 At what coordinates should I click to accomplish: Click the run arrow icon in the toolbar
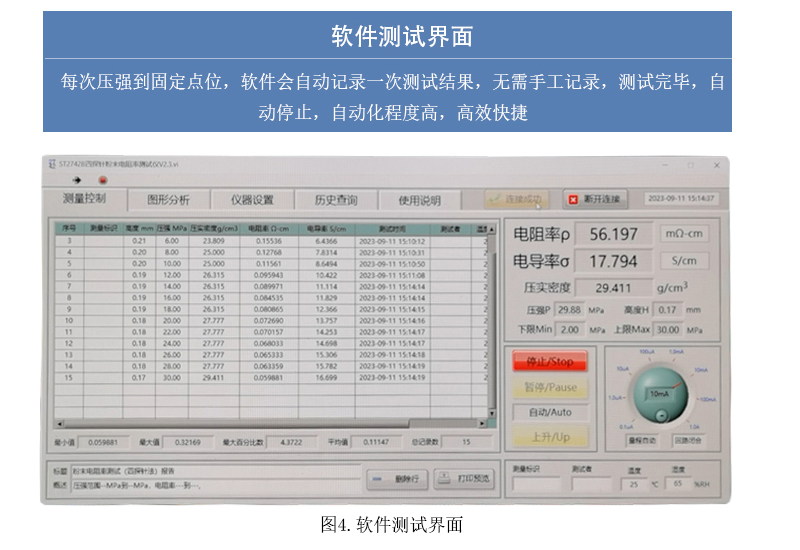pos(76,180)
